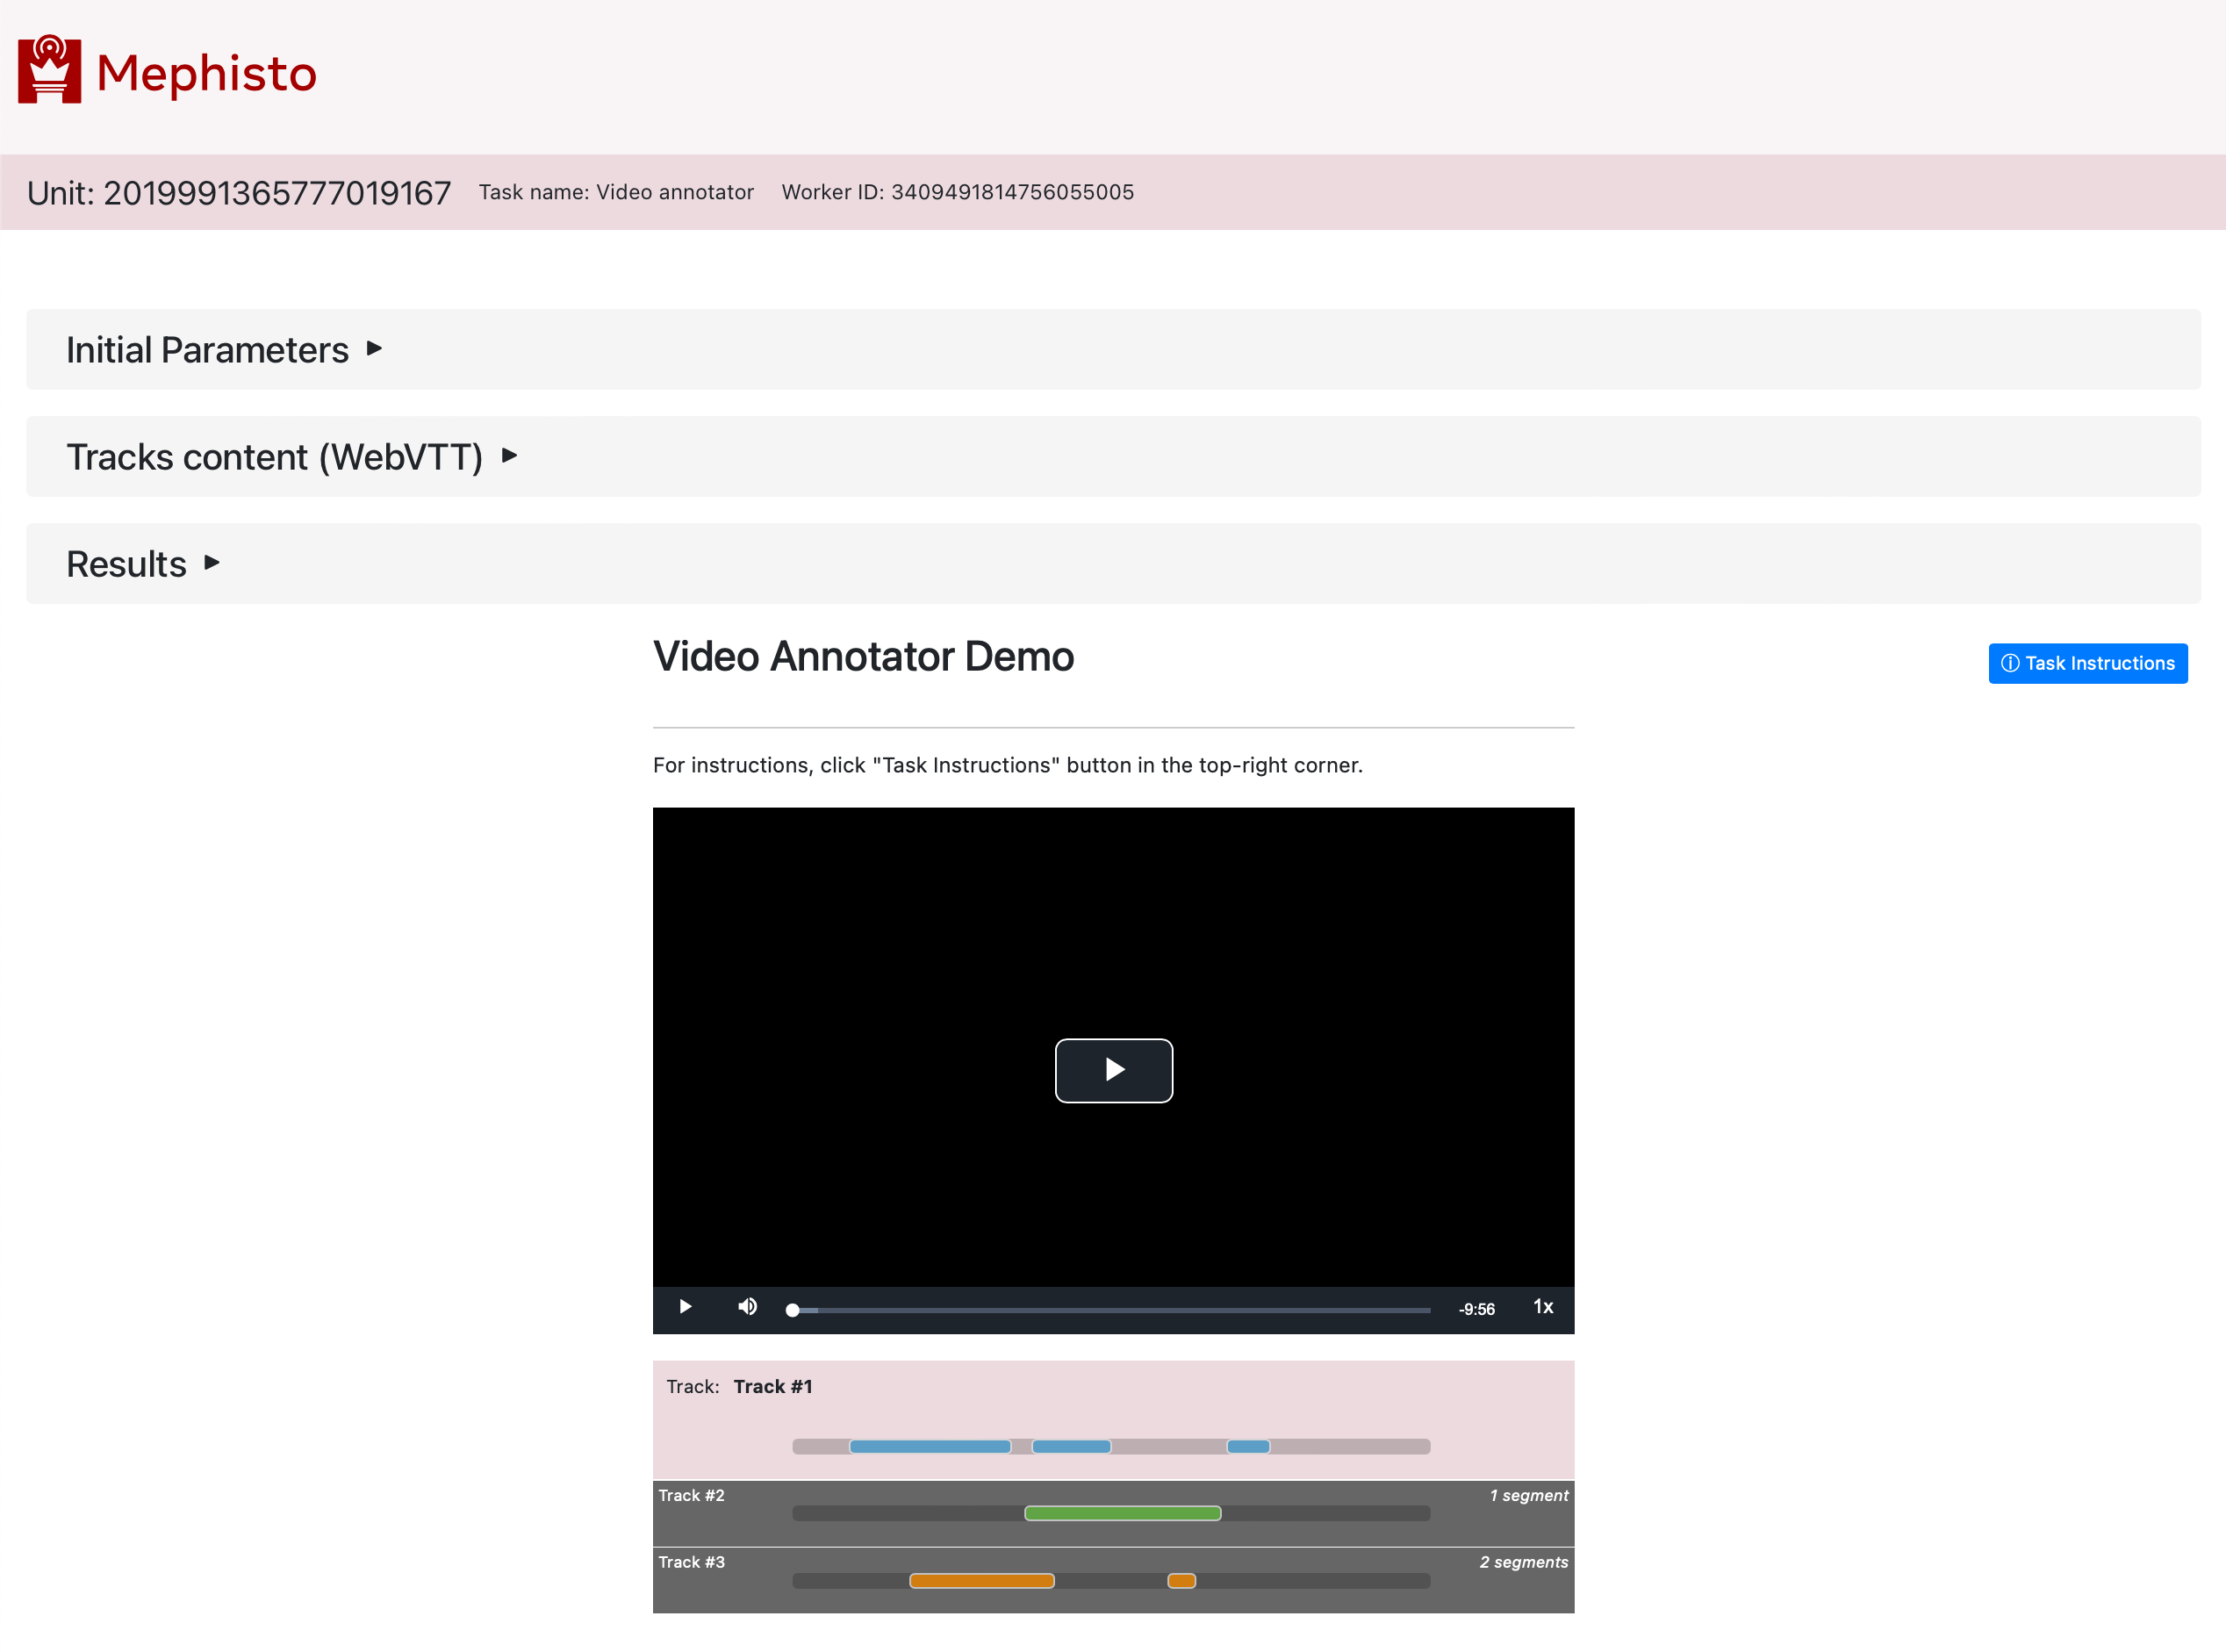Select the middle blue segment of Track #1
This screenshot has height=1652, width=2226.
click(x=1071, y=1446)
